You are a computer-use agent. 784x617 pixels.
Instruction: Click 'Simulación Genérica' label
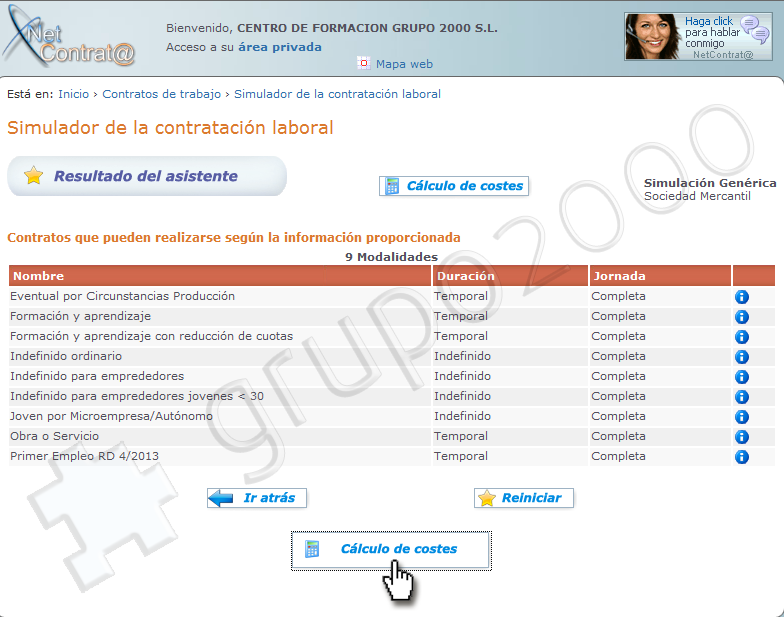tap(710, 183)
